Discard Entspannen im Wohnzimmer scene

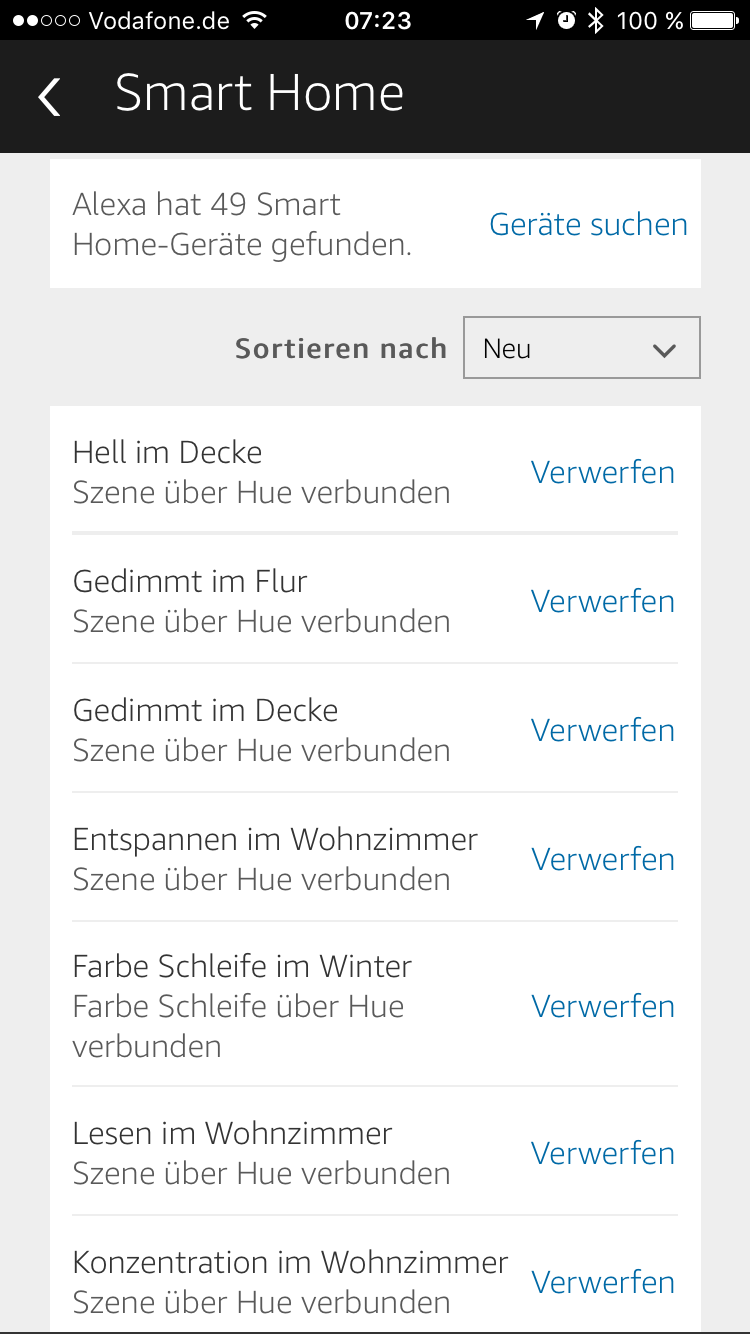tap(602, 859)
